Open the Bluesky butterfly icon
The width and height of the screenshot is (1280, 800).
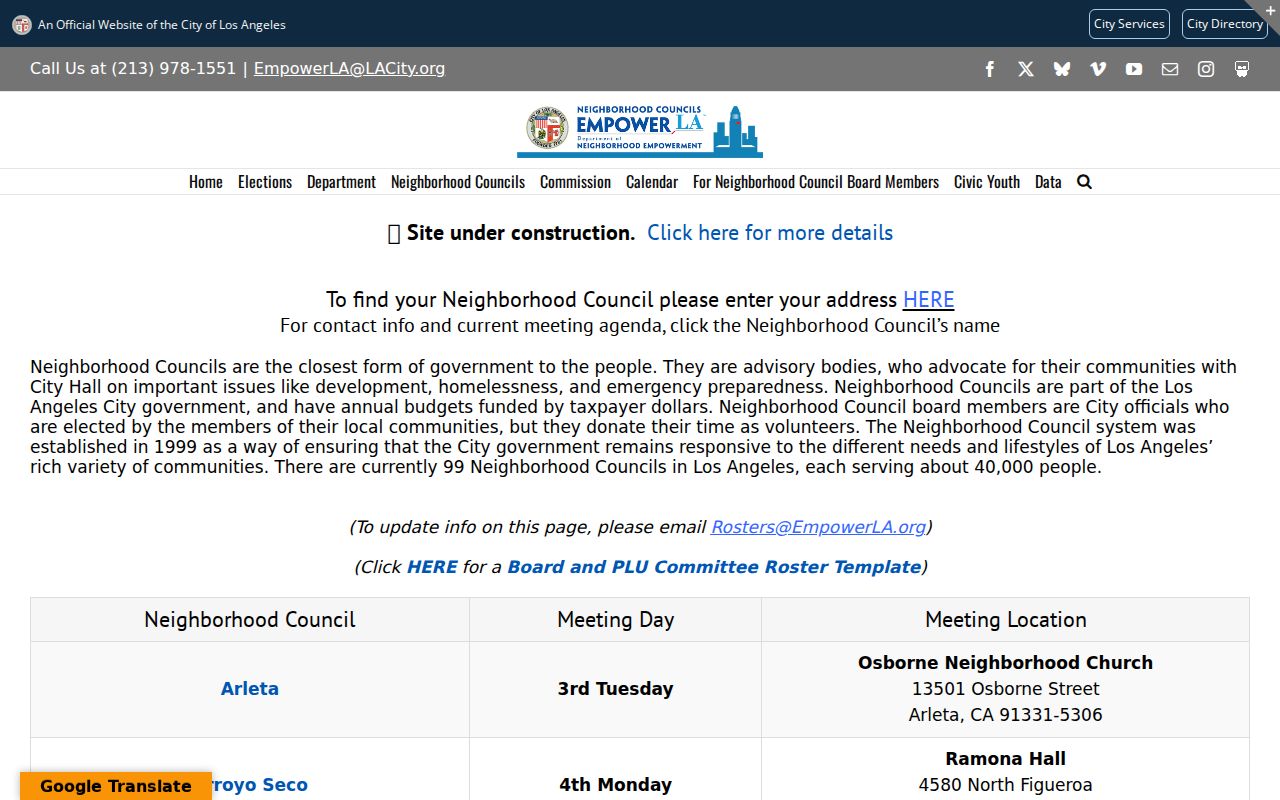[x=1062, y=69]
